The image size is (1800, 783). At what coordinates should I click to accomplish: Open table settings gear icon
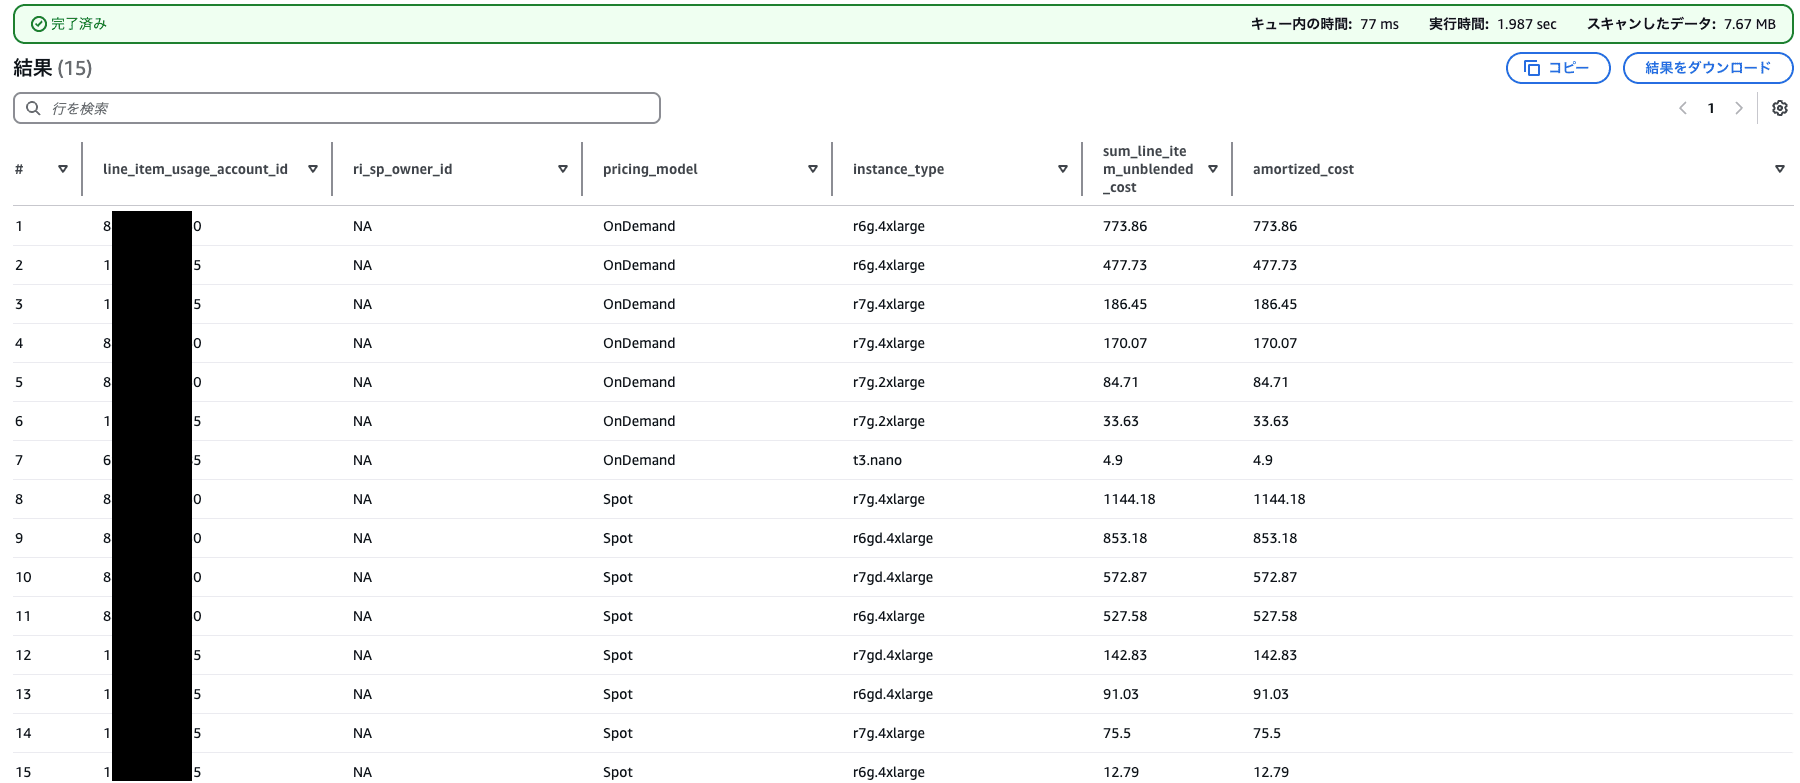pos(1780,108)
